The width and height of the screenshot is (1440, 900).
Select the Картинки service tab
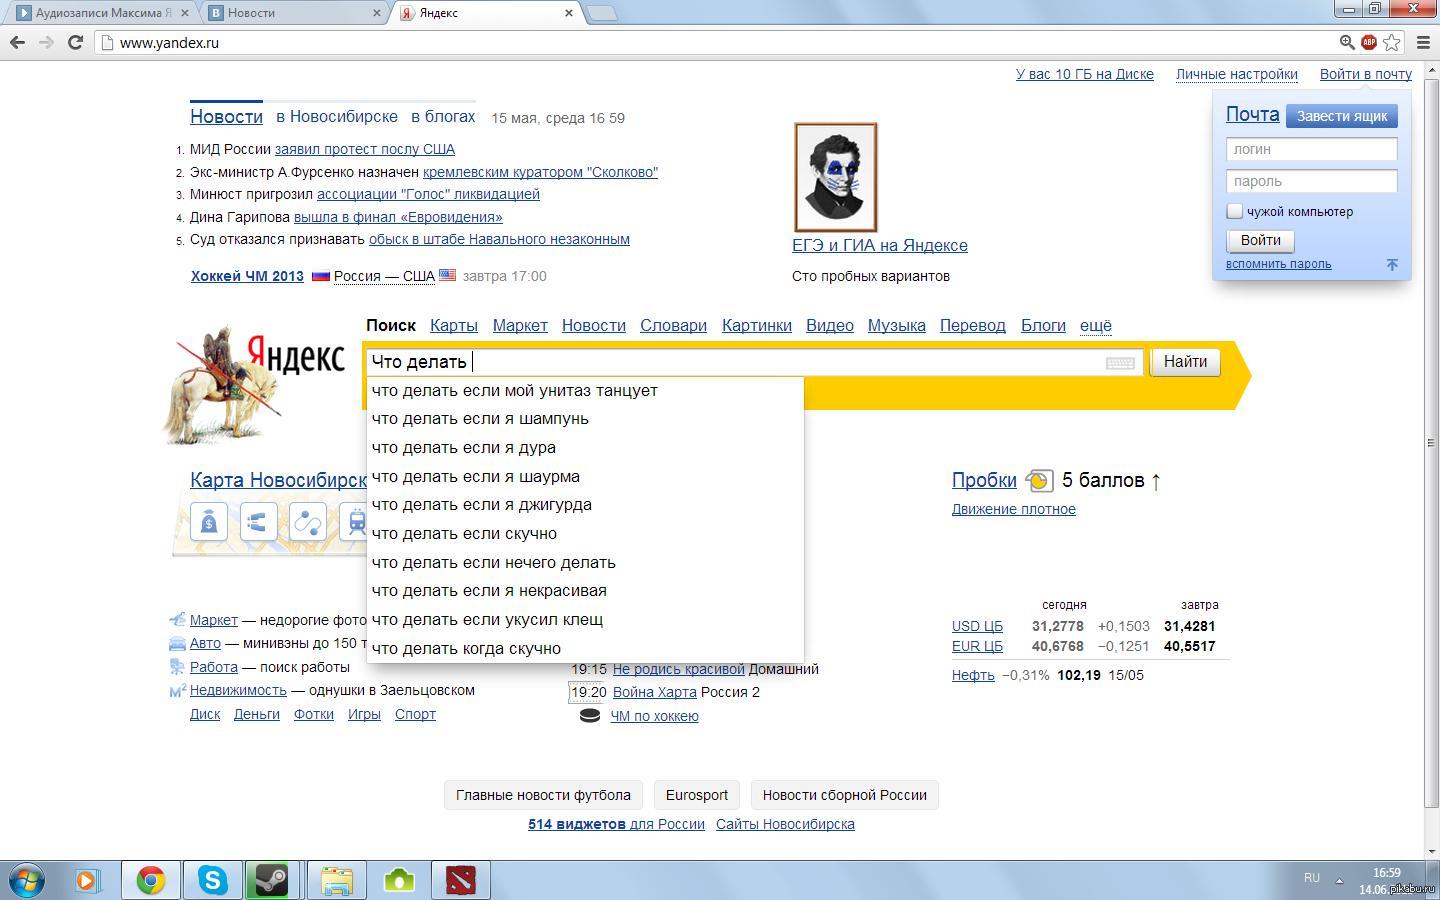(757, 325)
